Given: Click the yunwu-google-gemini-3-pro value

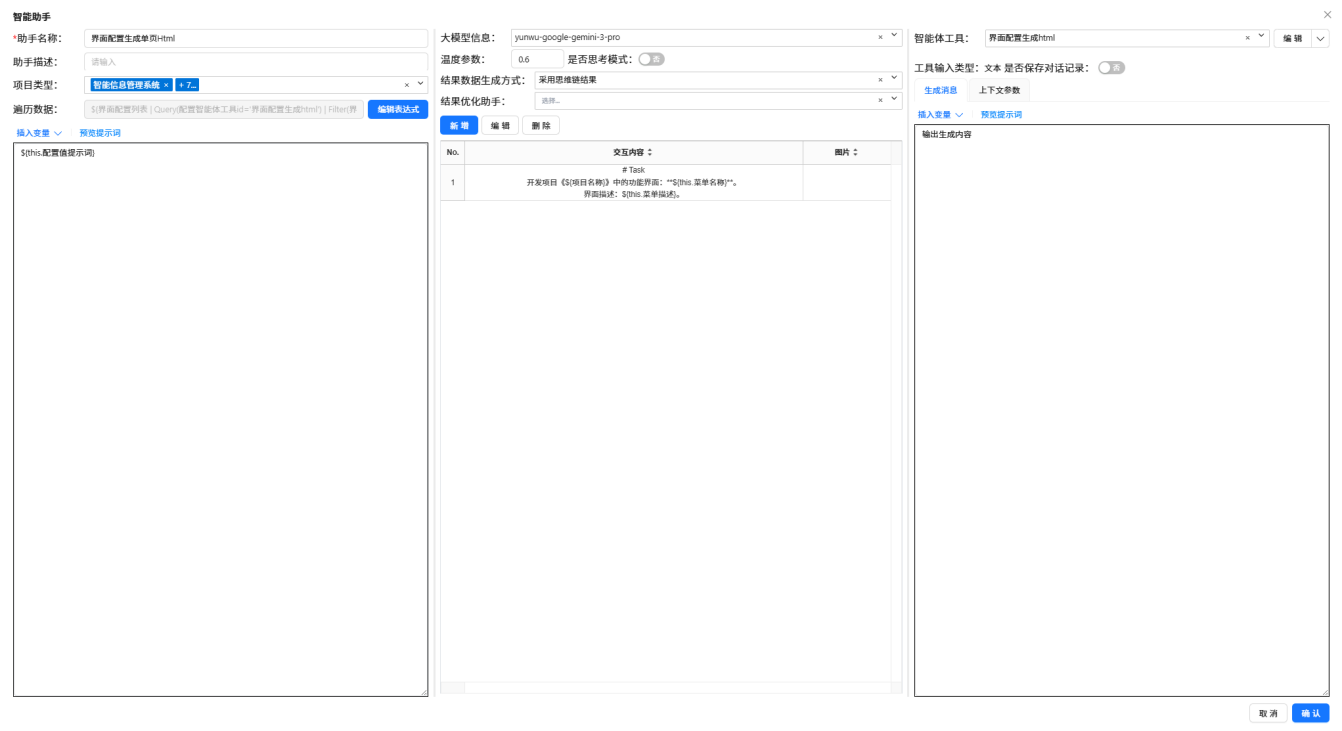Looking at the screenshot, I should pyautogui.click(x=567, y=37).
